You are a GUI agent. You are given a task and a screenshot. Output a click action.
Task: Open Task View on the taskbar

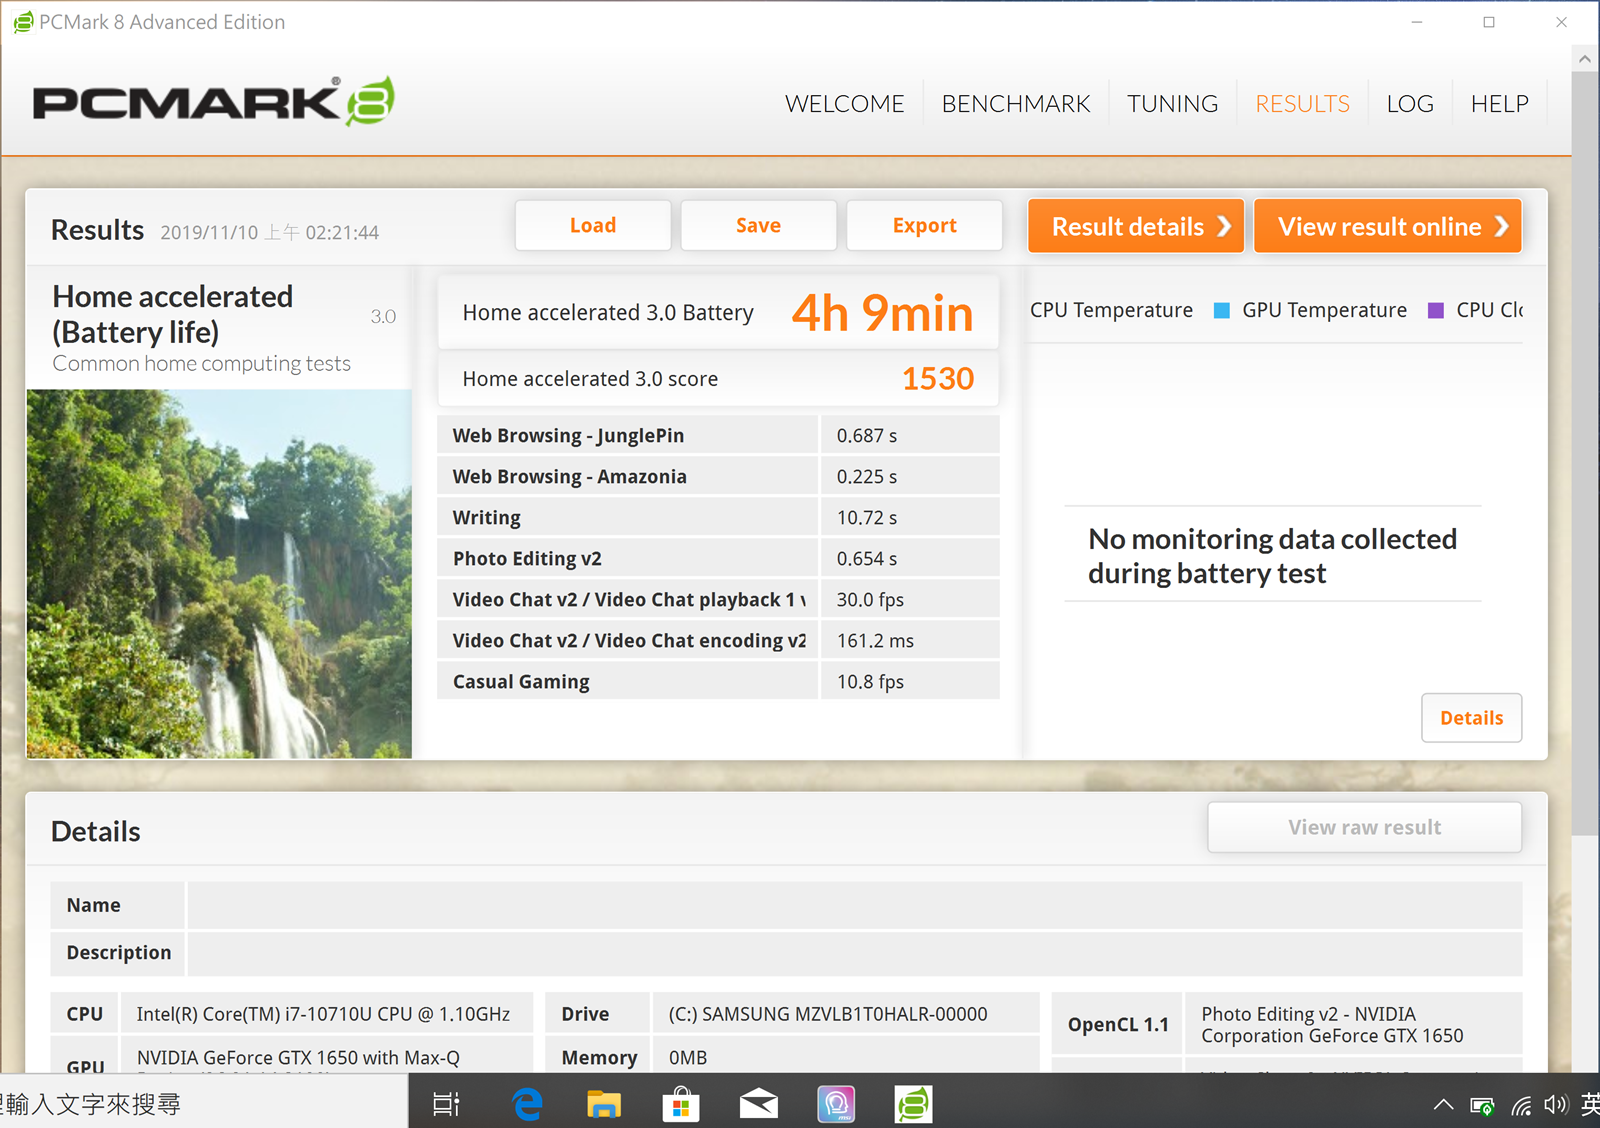point(446,1104)
